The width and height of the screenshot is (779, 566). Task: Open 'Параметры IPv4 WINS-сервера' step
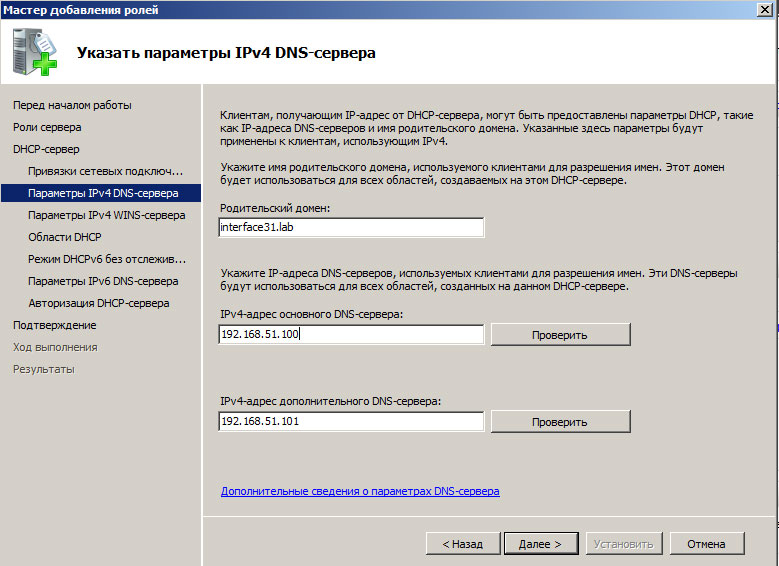(106, 215)
